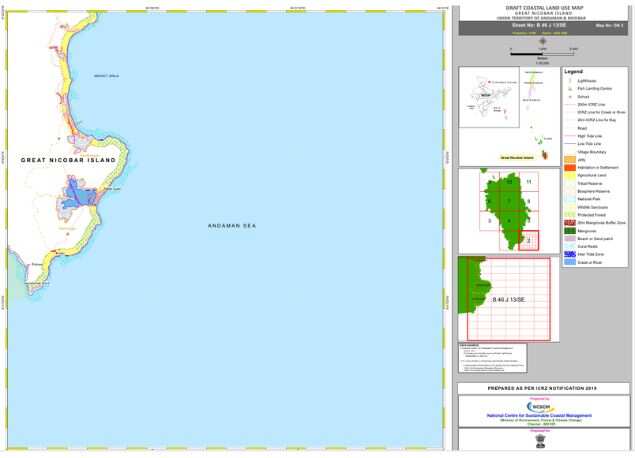Image resolution: width=635 pixels, height=458 pixels.
Task: Click the blue creek area on the island
Action: (x=80, y=196)
